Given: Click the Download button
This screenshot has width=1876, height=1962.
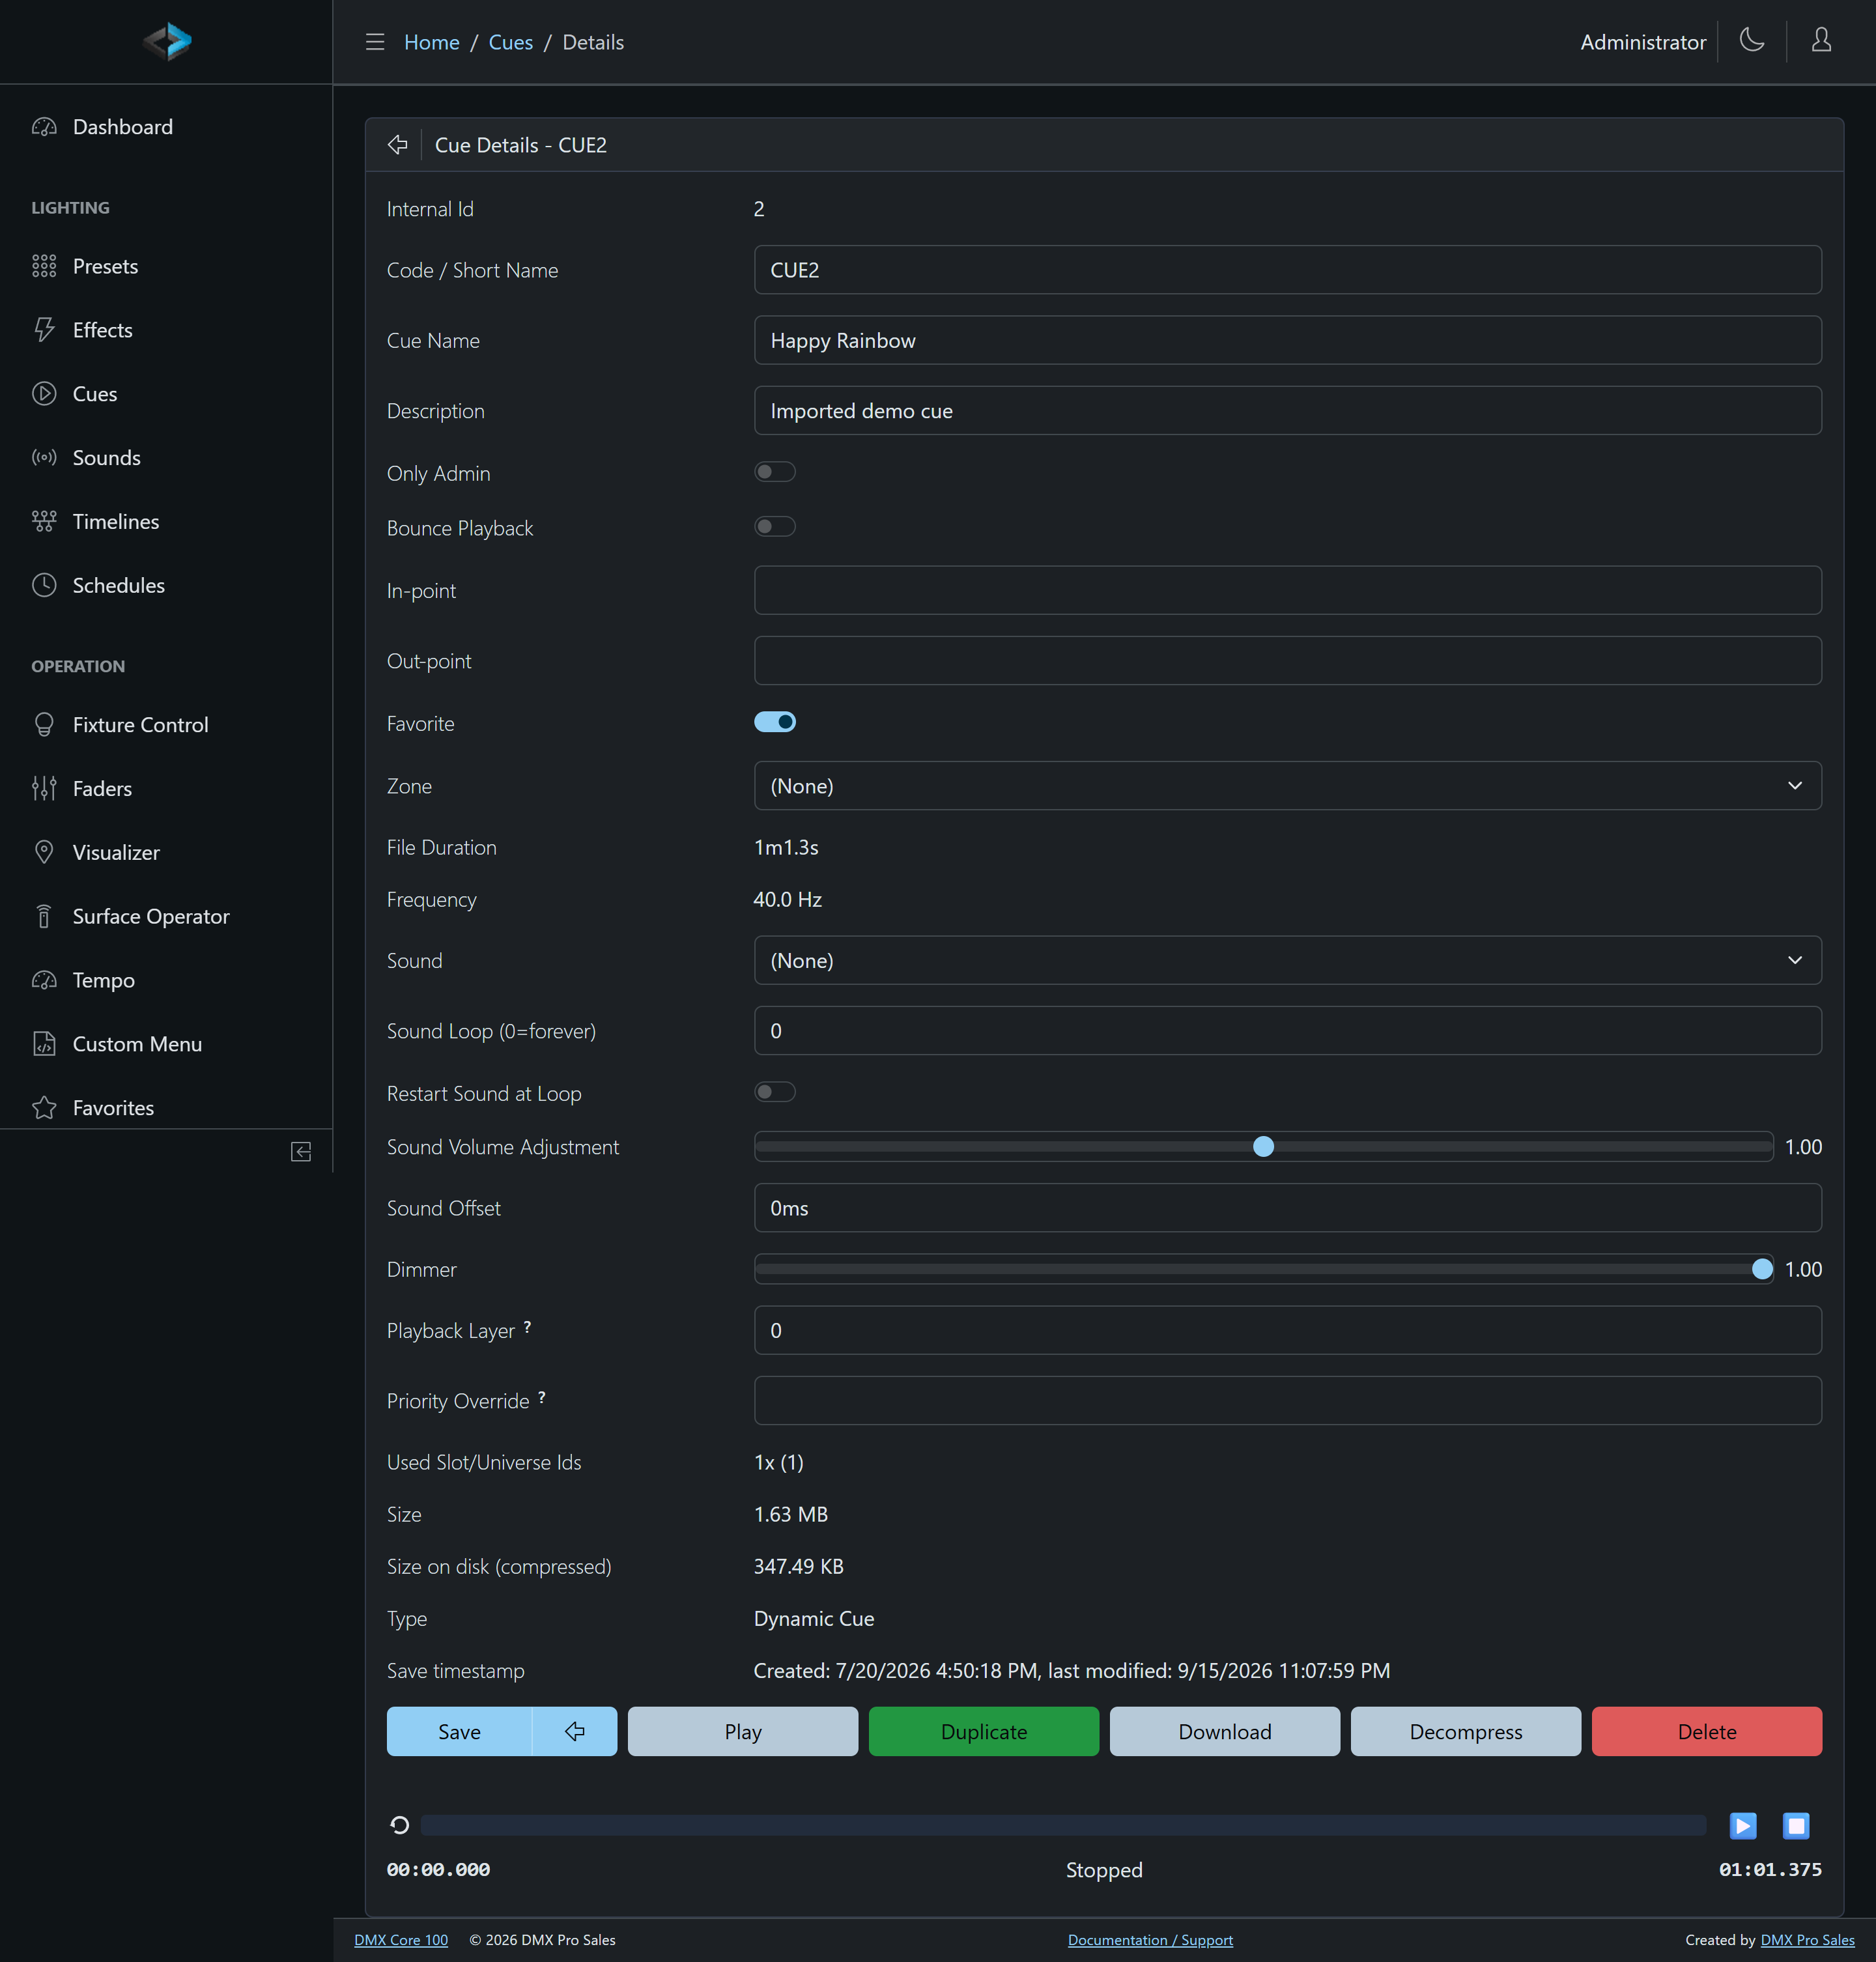Looking at the screenshot, I should point(1225,1732).
